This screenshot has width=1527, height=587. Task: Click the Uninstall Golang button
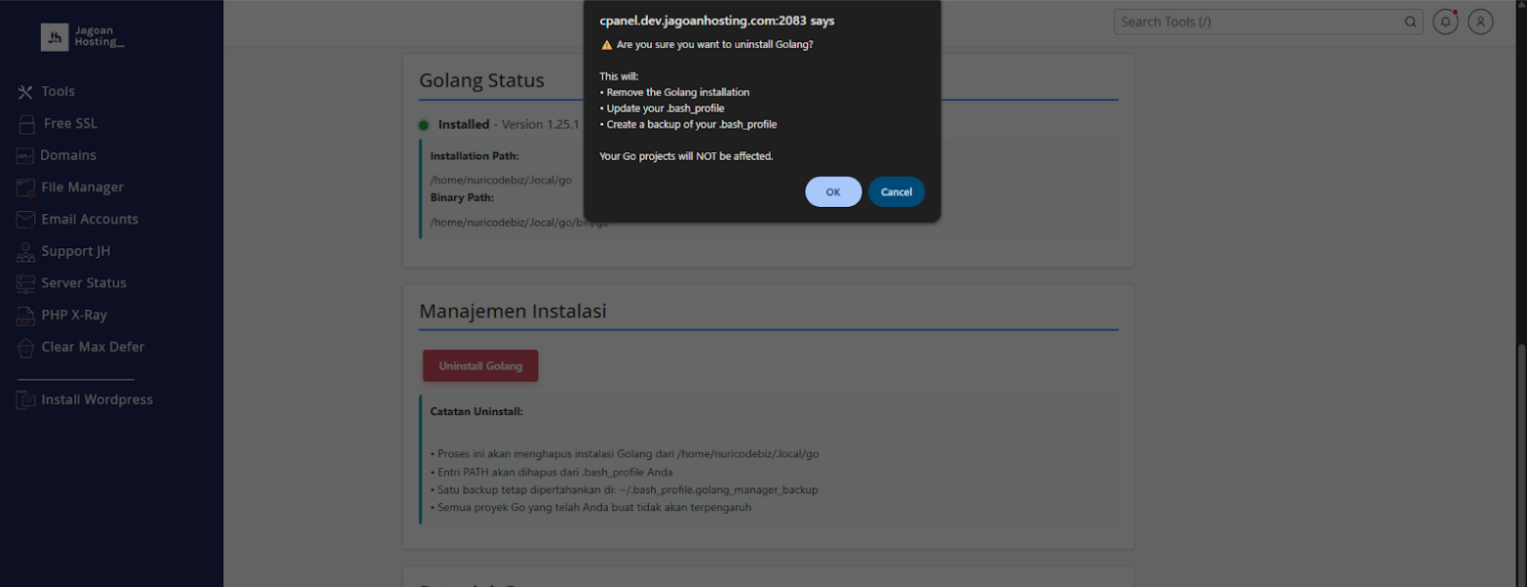tap(480, 366)
